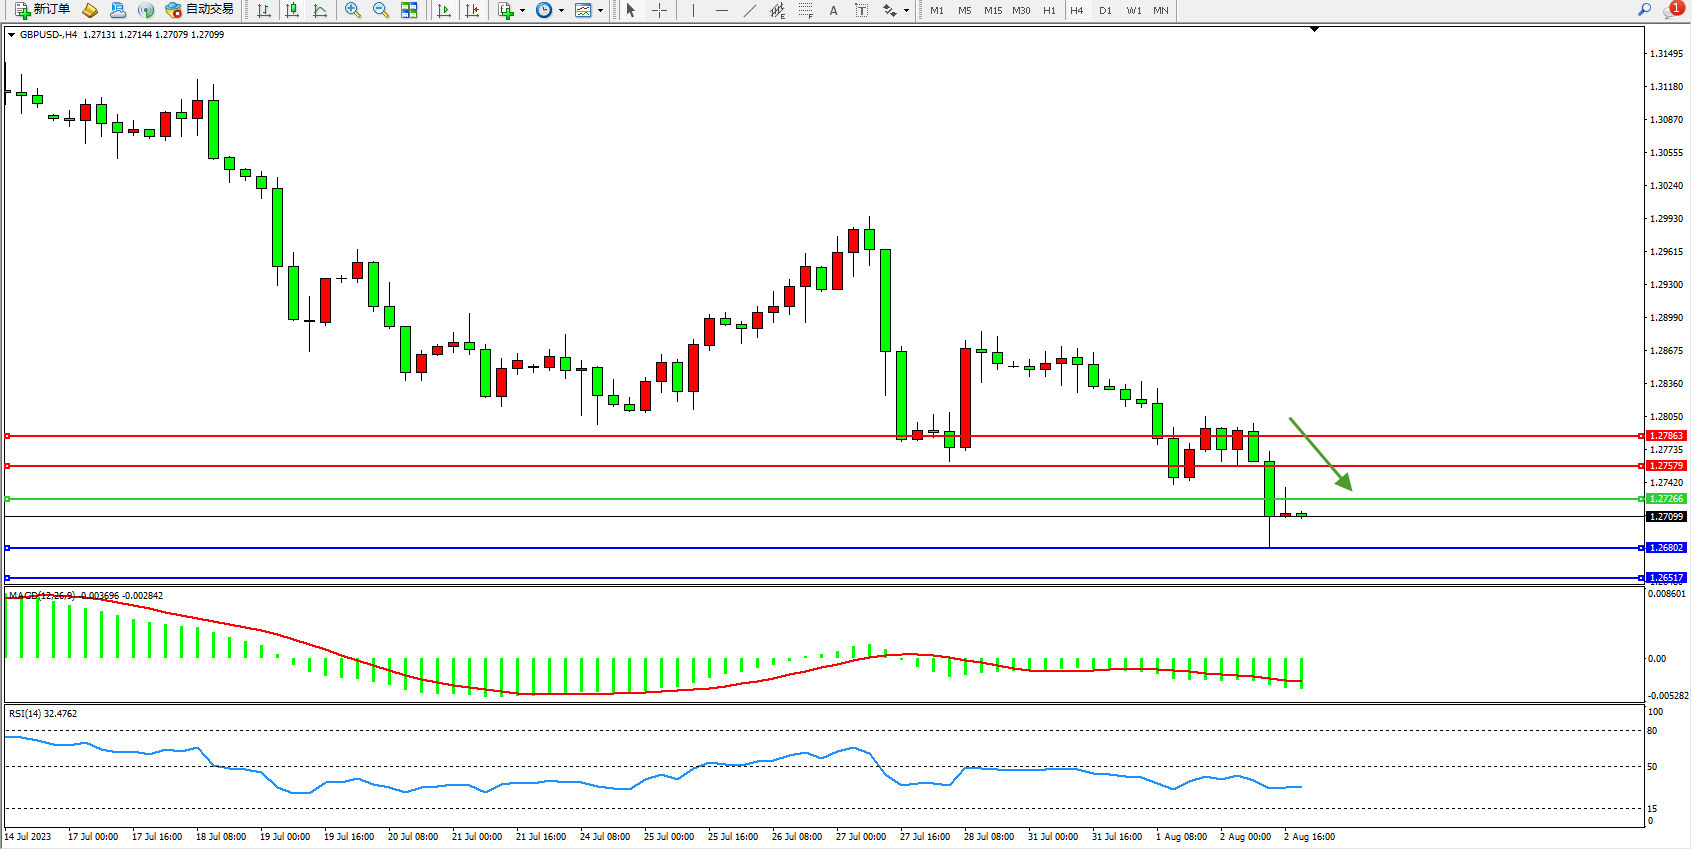The height and width of the screenshot is (850, 1692).
Task: Click the red 1.27863 price level label
Action: (1666, 436)
